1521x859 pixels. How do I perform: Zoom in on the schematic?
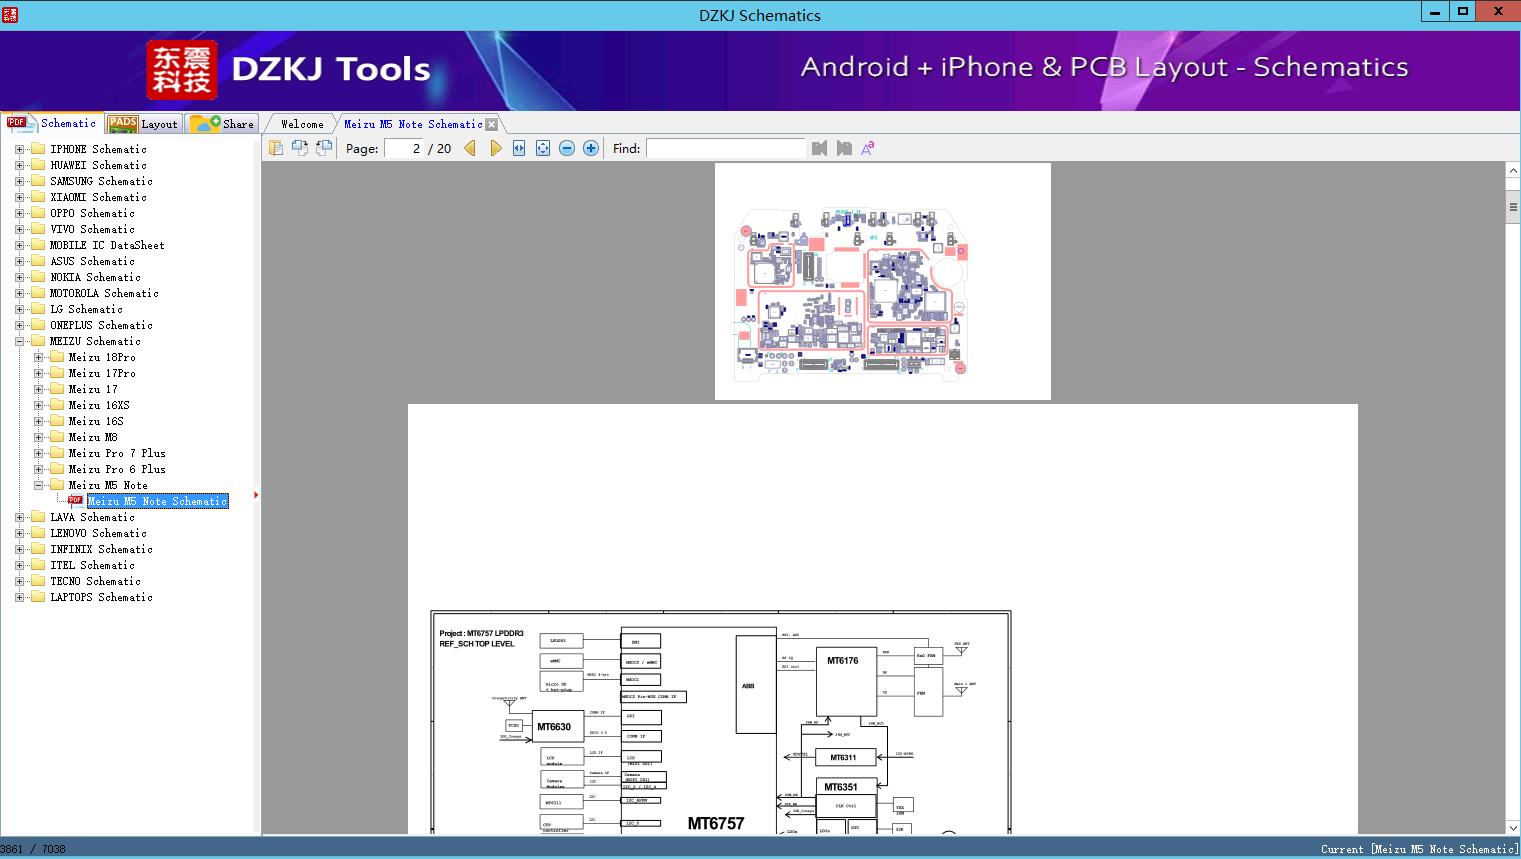[591, 148]
